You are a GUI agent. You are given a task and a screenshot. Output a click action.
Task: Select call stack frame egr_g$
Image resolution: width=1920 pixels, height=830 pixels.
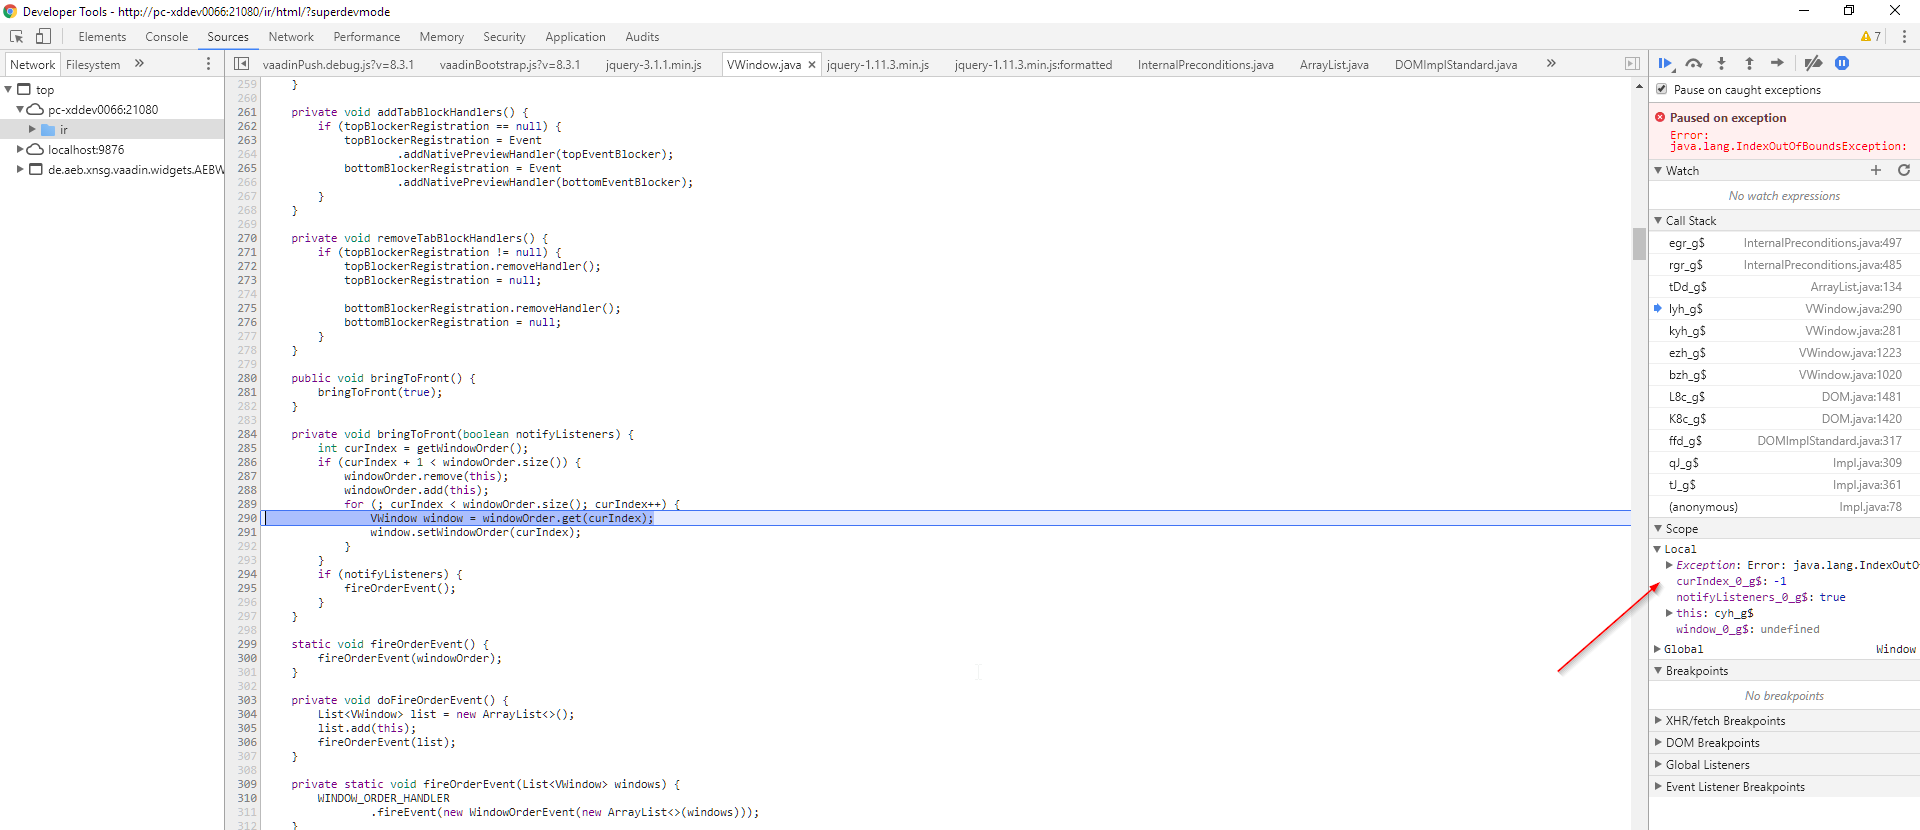pyautogui.click(x=1785, y=242)
